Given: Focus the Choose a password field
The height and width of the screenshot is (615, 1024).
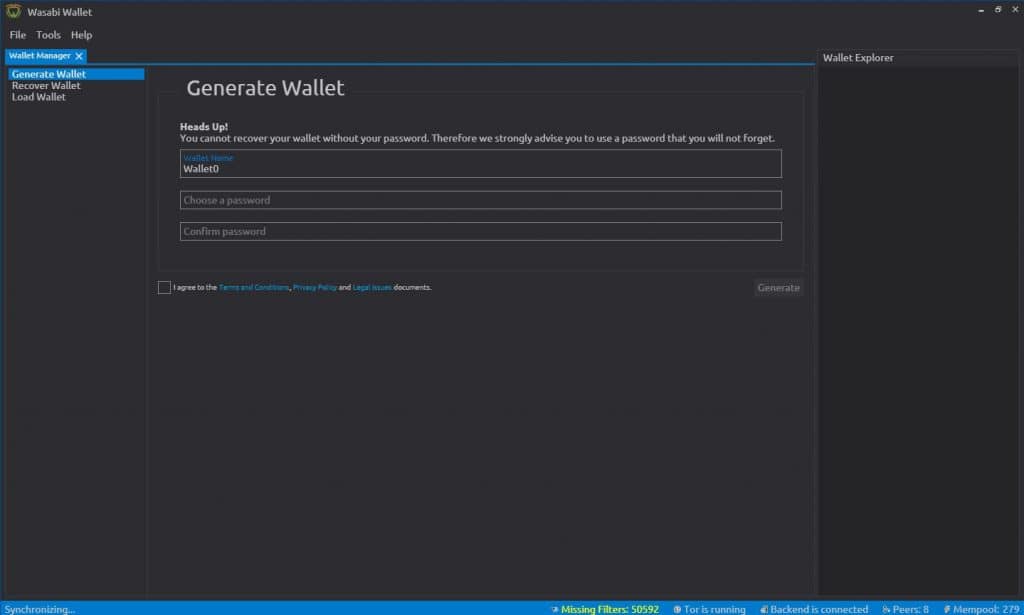Looking at the screenshot, I should click(480, 200).
